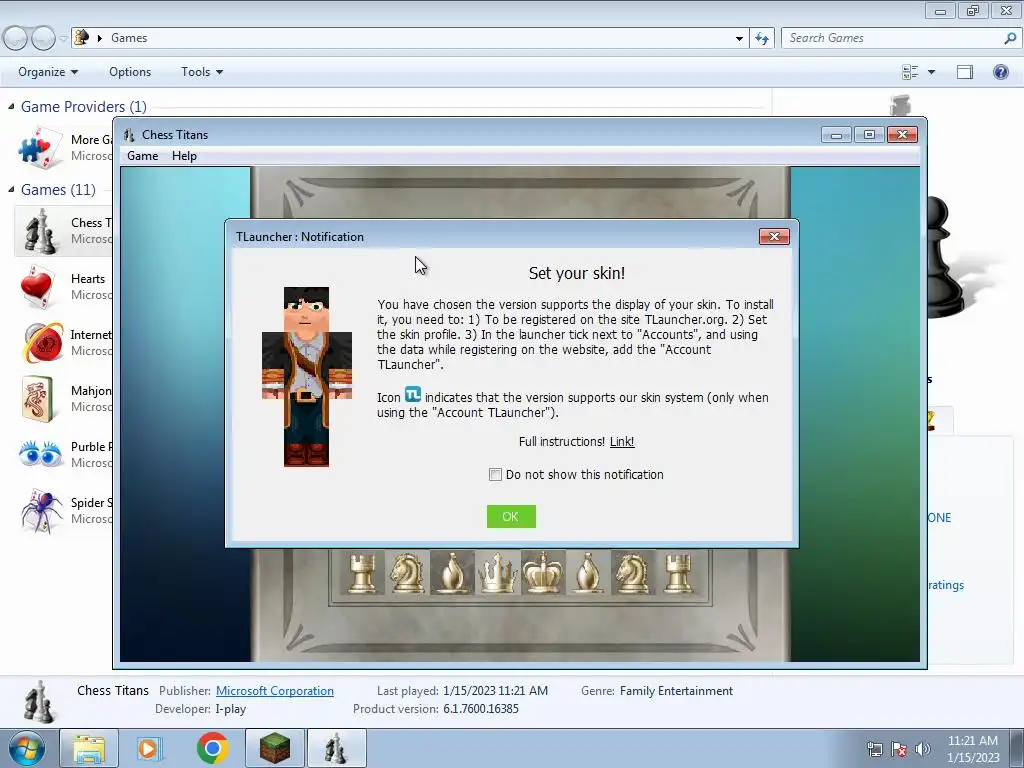The height and width of the screenshot is (768, 1024).
Task: Open the view options dropdown arrow
Action: 931,72
